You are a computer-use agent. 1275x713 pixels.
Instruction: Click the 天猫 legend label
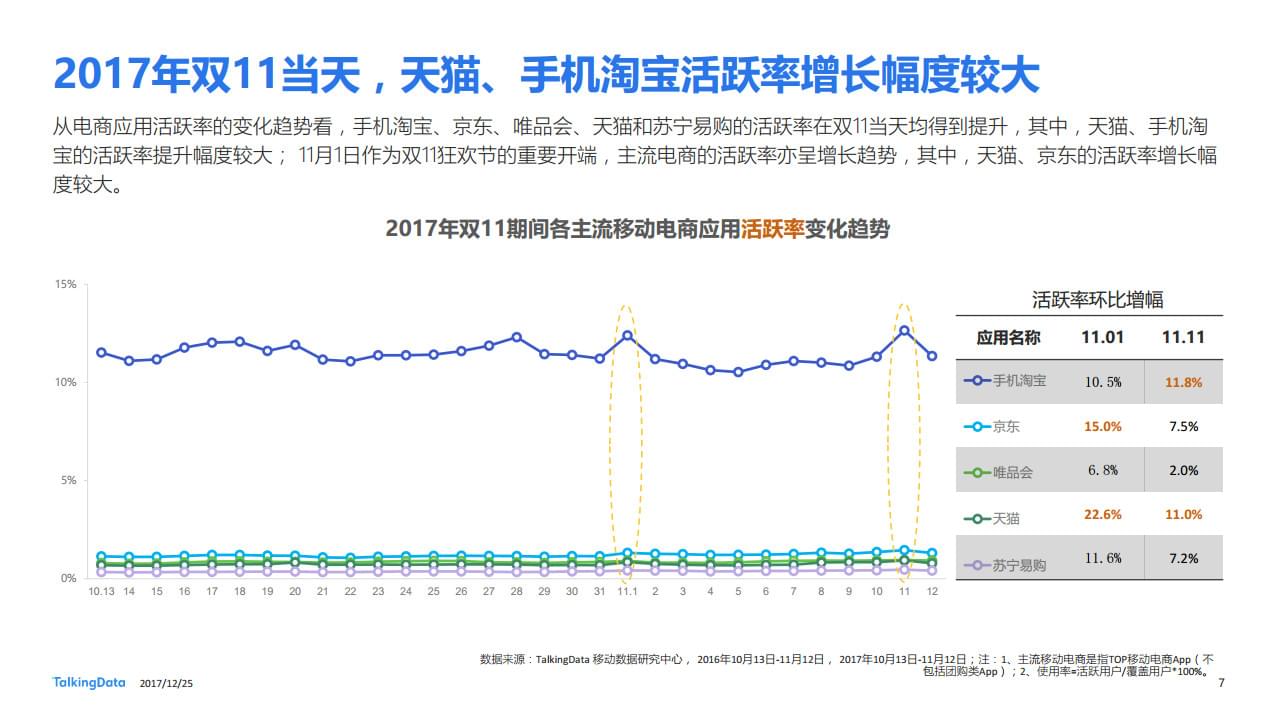(x=1006, y=519)
